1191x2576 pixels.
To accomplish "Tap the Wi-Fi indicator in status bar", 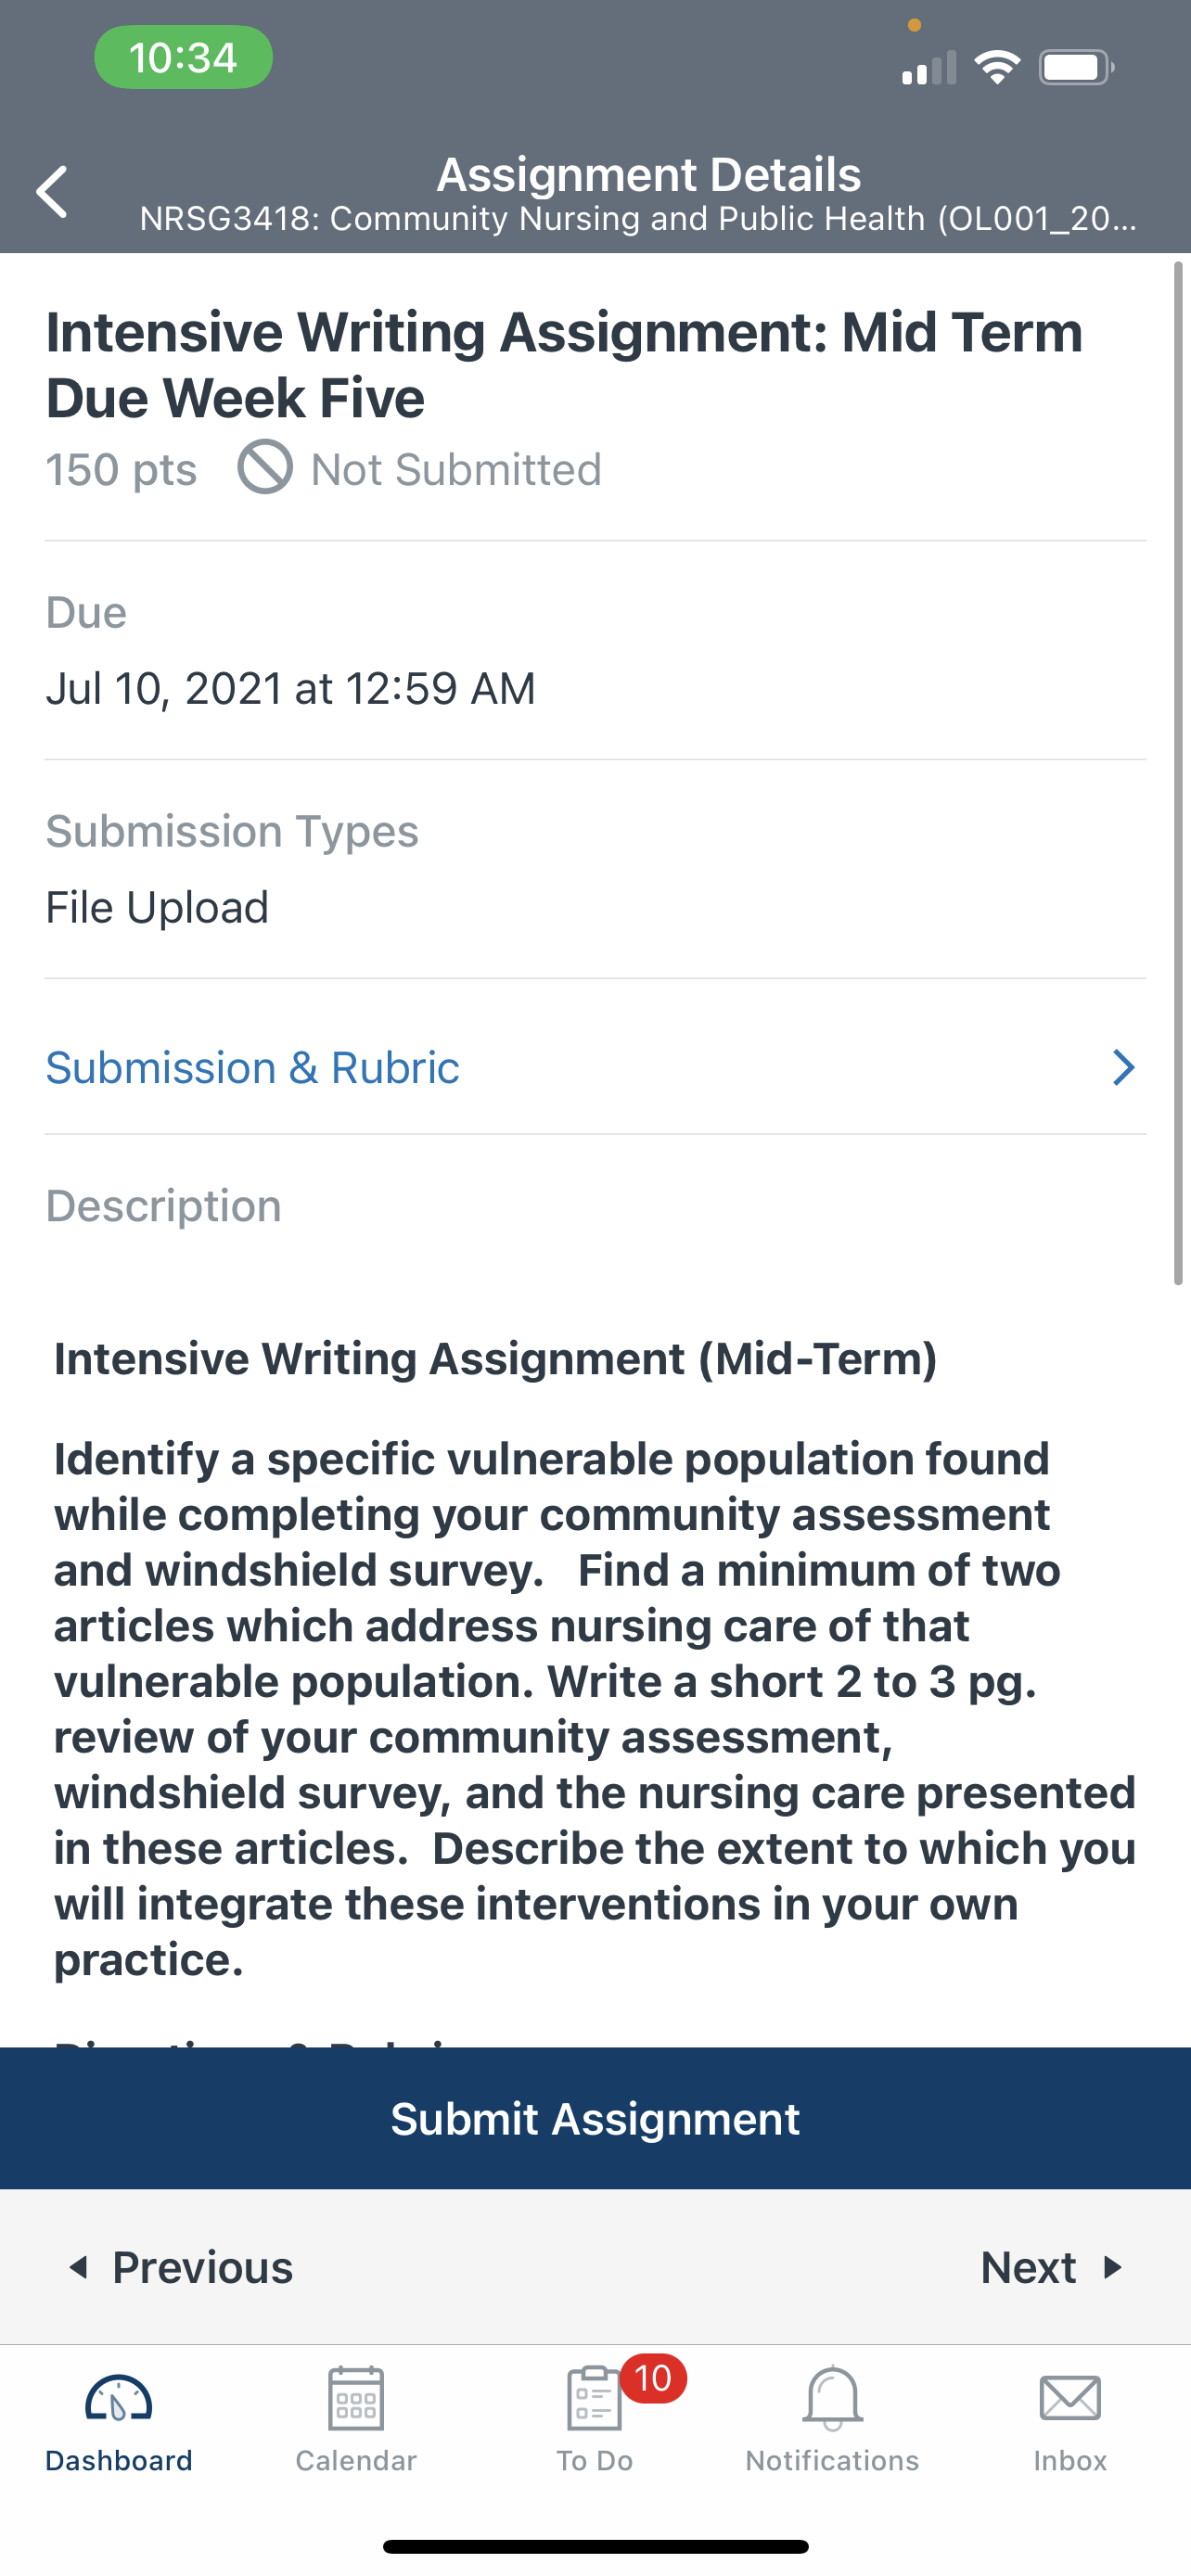I will click(x=997, y=67).
